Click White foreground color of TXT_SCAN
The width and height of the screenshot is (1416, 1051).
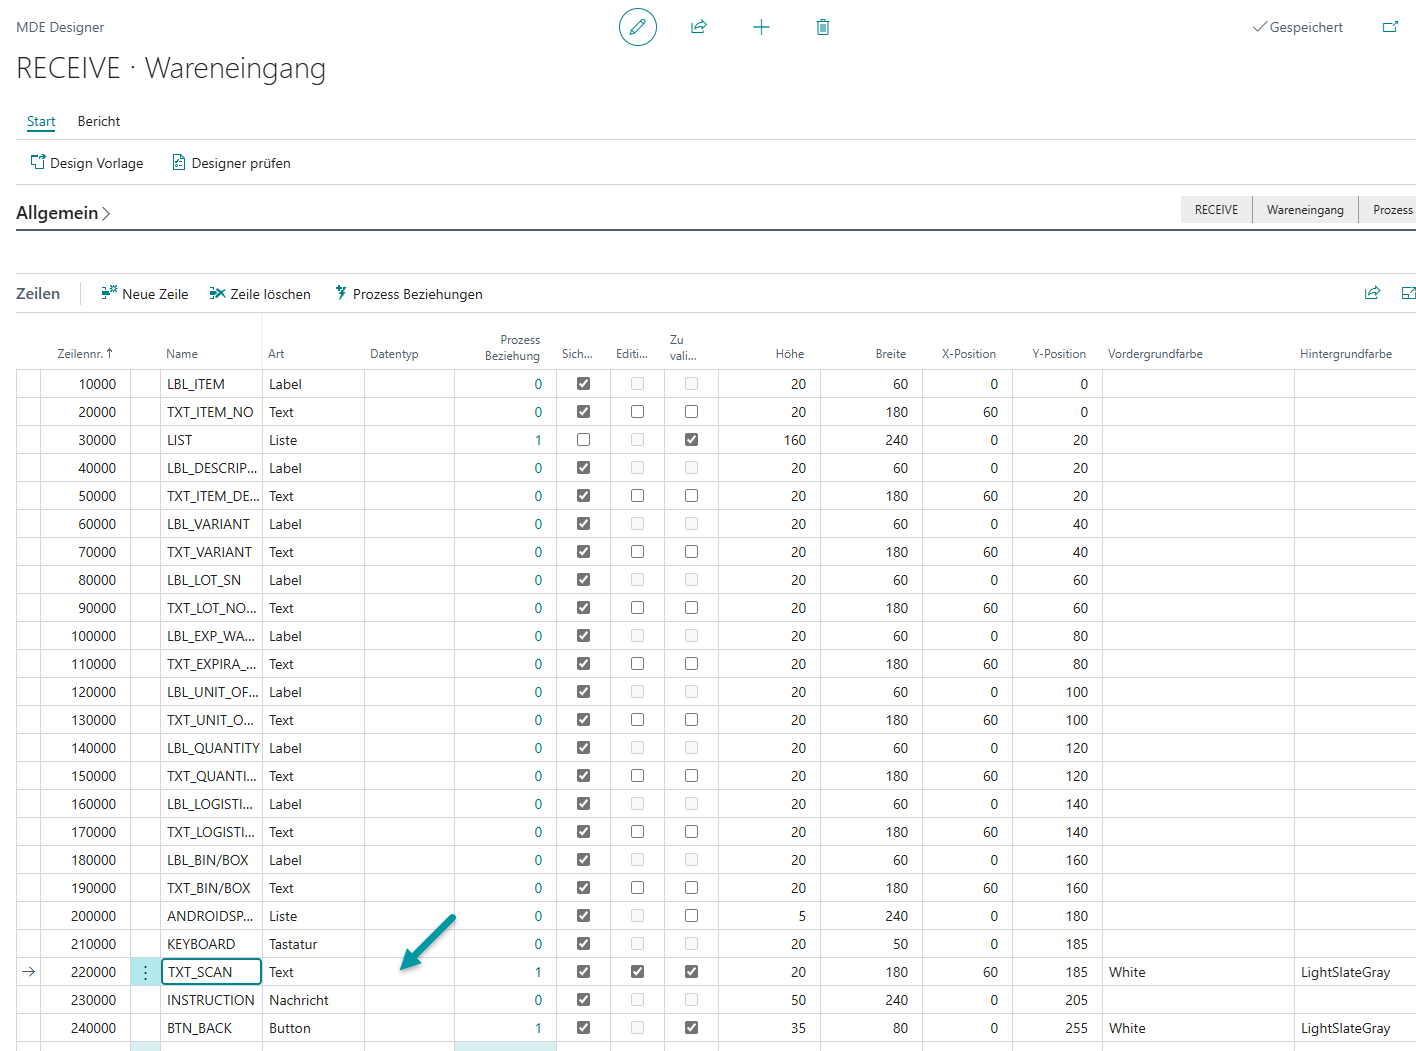tap(1127, 972)
